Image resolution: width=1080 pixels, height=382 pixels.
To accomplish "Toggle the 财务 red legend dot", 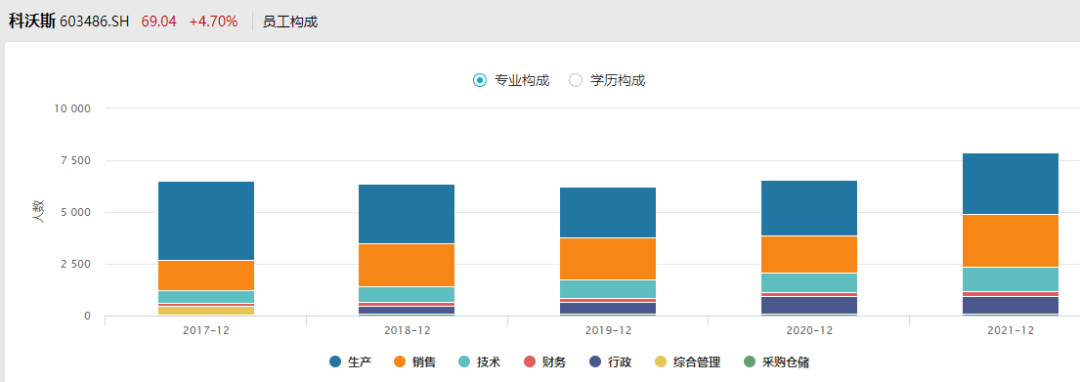I will tap(529, 361).
